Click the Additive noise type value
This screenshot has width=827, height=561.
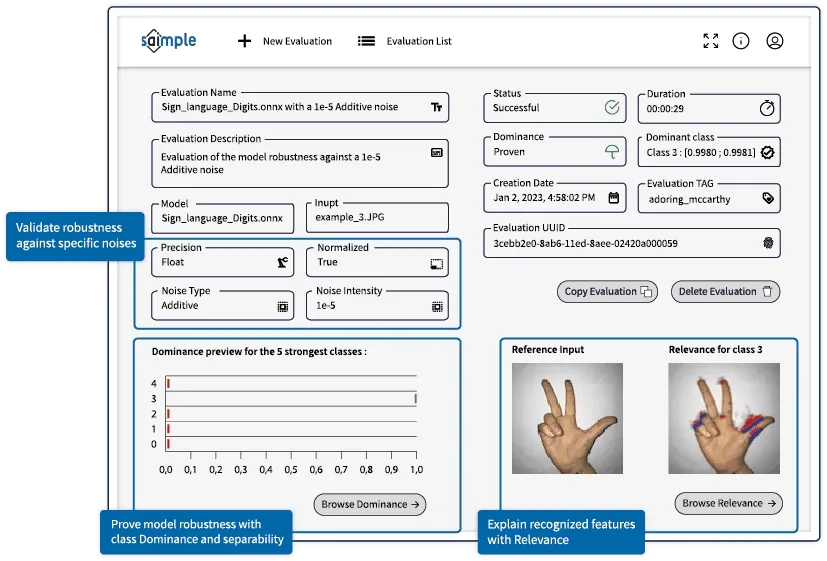click(x=180, y=305)
